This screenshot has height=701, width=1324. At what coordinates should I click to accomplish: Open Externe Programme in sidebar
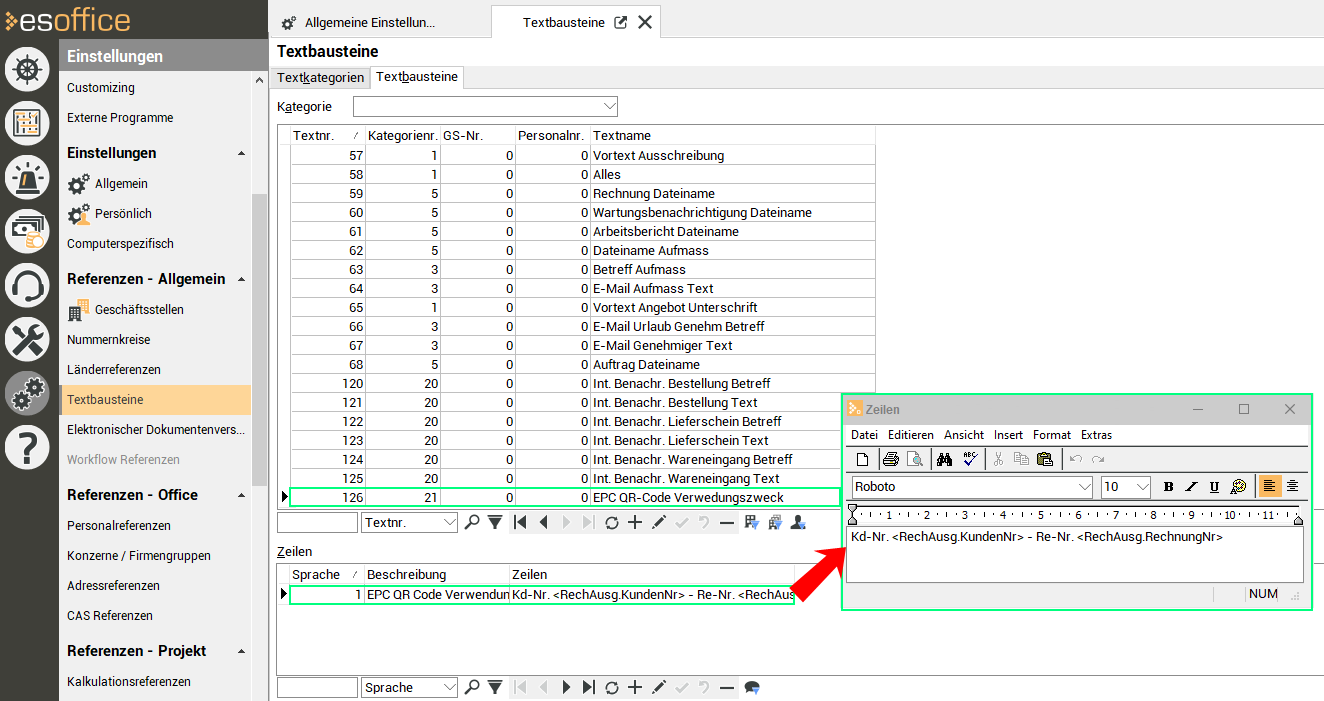(x=120, y=118)
